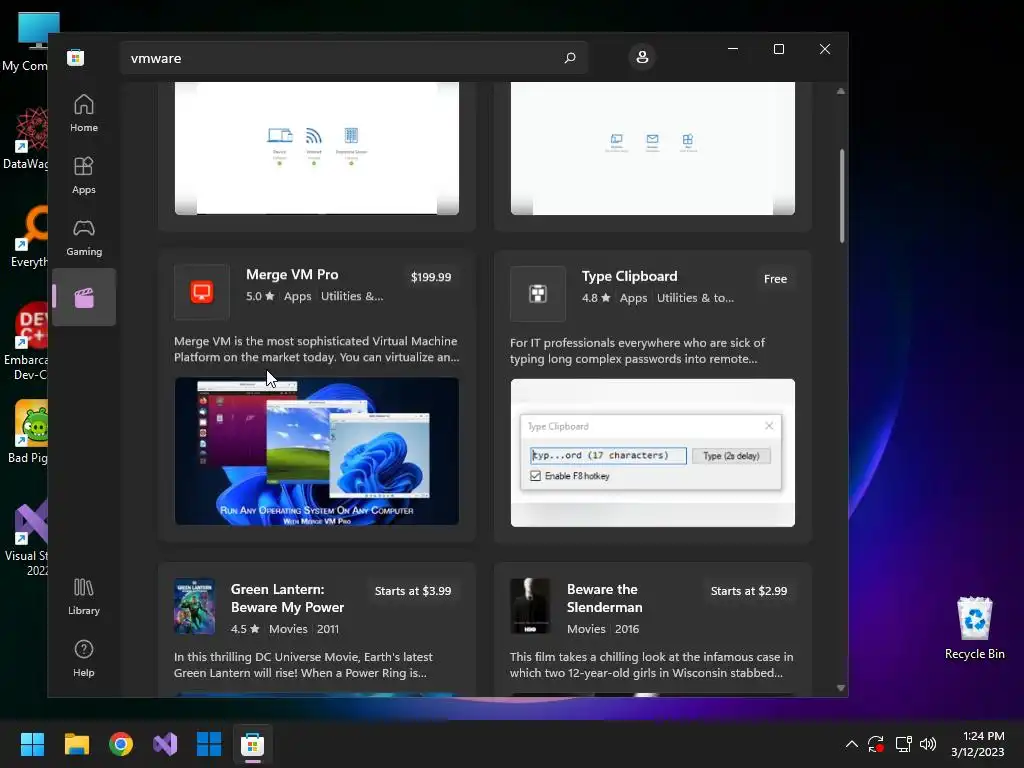The width and height of the screenshot is (1024, 768).
Task: Click the Green Lantern description text
Action: (303, 665)
